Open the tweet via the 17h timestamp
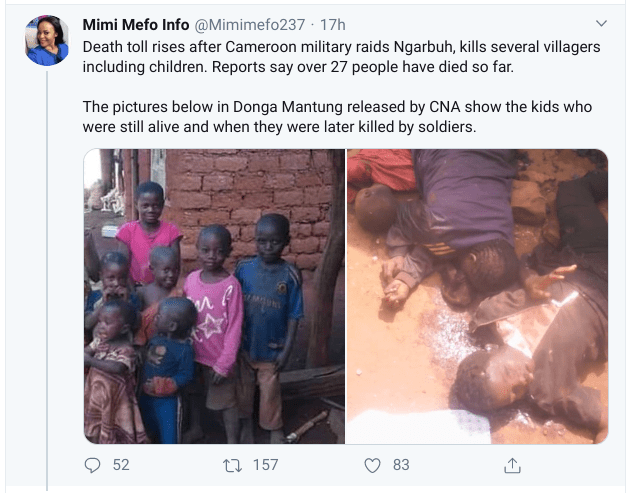This screenshot has width=640, height=493. click(333, 25)
